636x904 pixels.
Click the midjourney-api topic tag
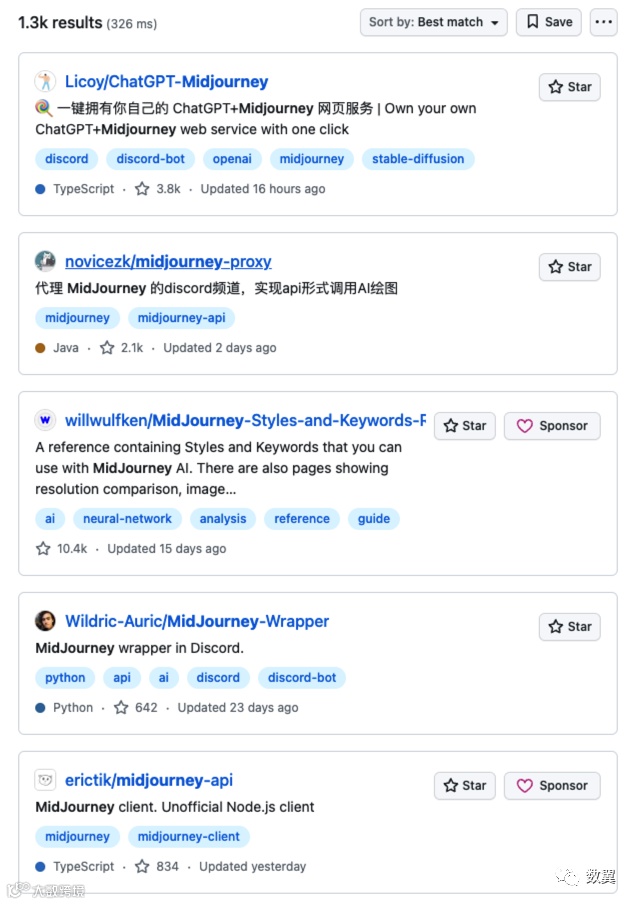(181, 318)
